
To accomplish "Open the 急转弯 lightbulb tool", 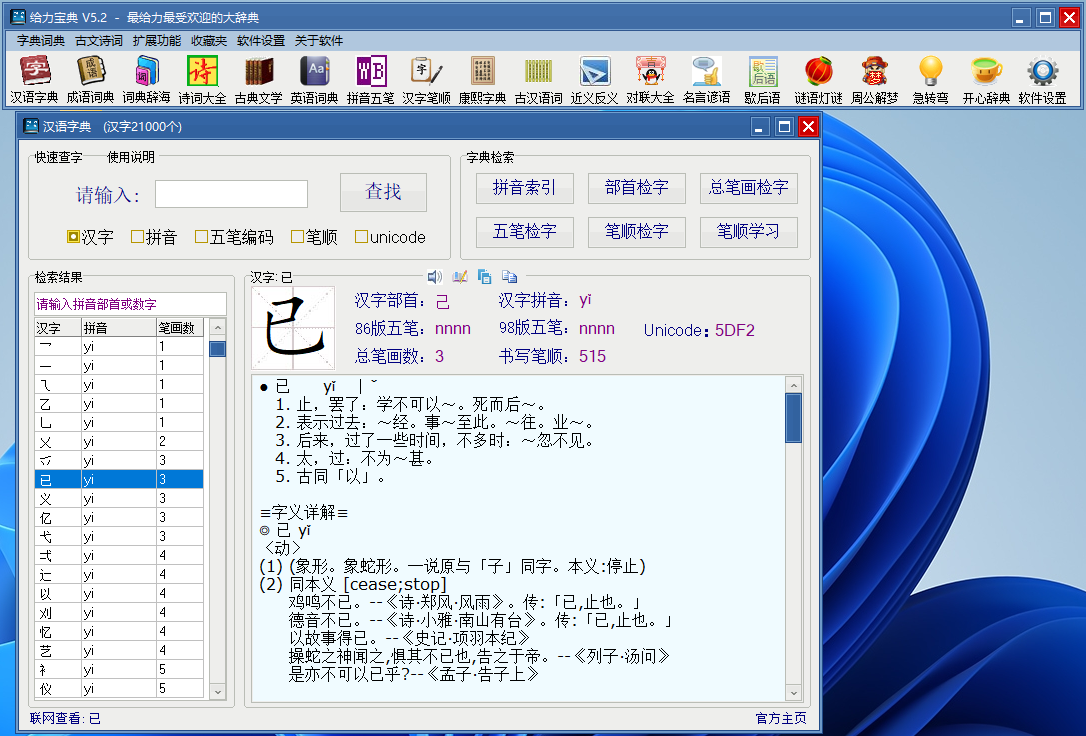I will (x=931, y=80).
